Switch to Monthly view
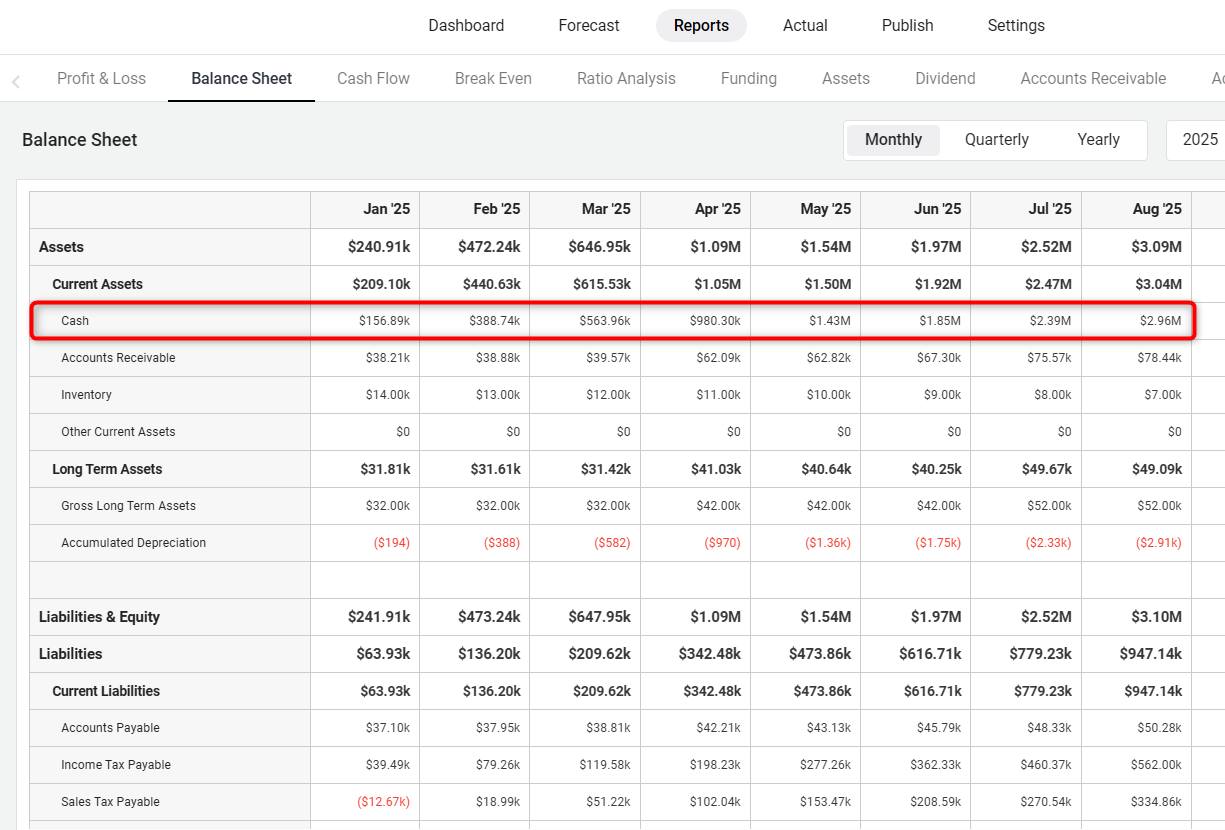Viewport: 1225px width, 830px height. (x=893, y=140)
